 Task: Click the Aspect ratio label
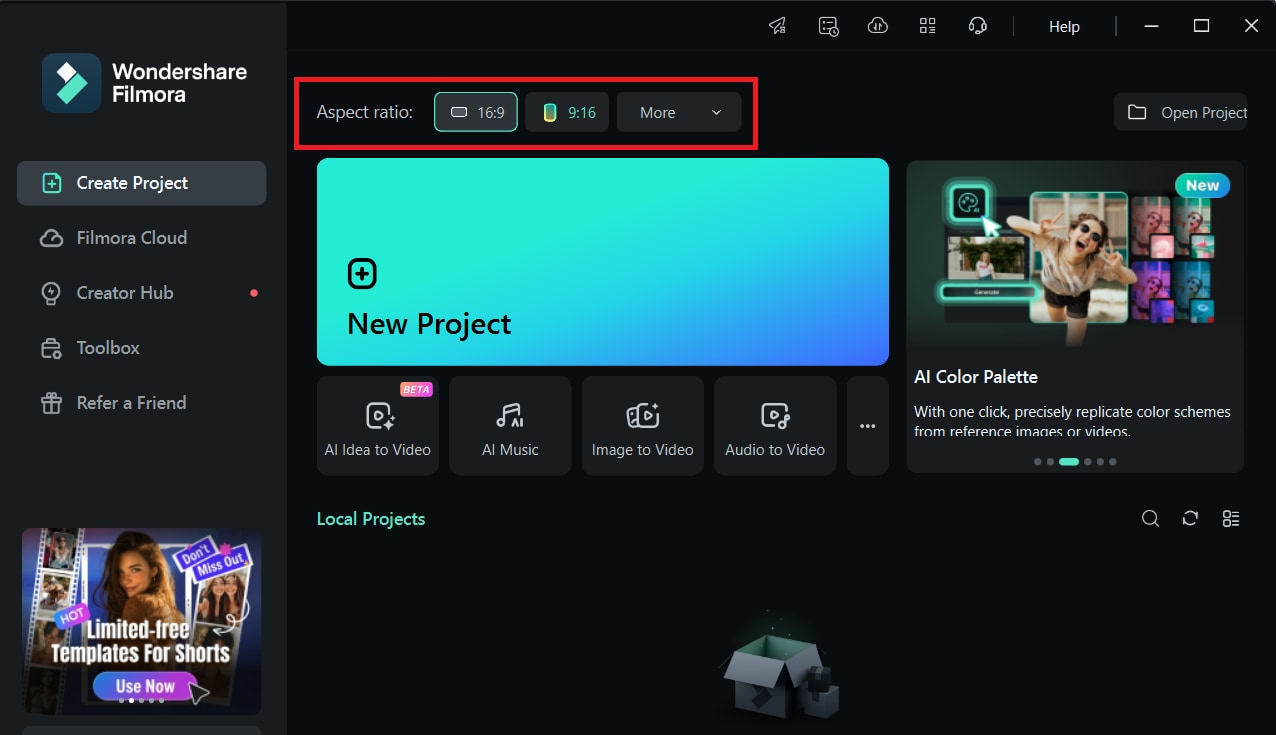[364, 112]
